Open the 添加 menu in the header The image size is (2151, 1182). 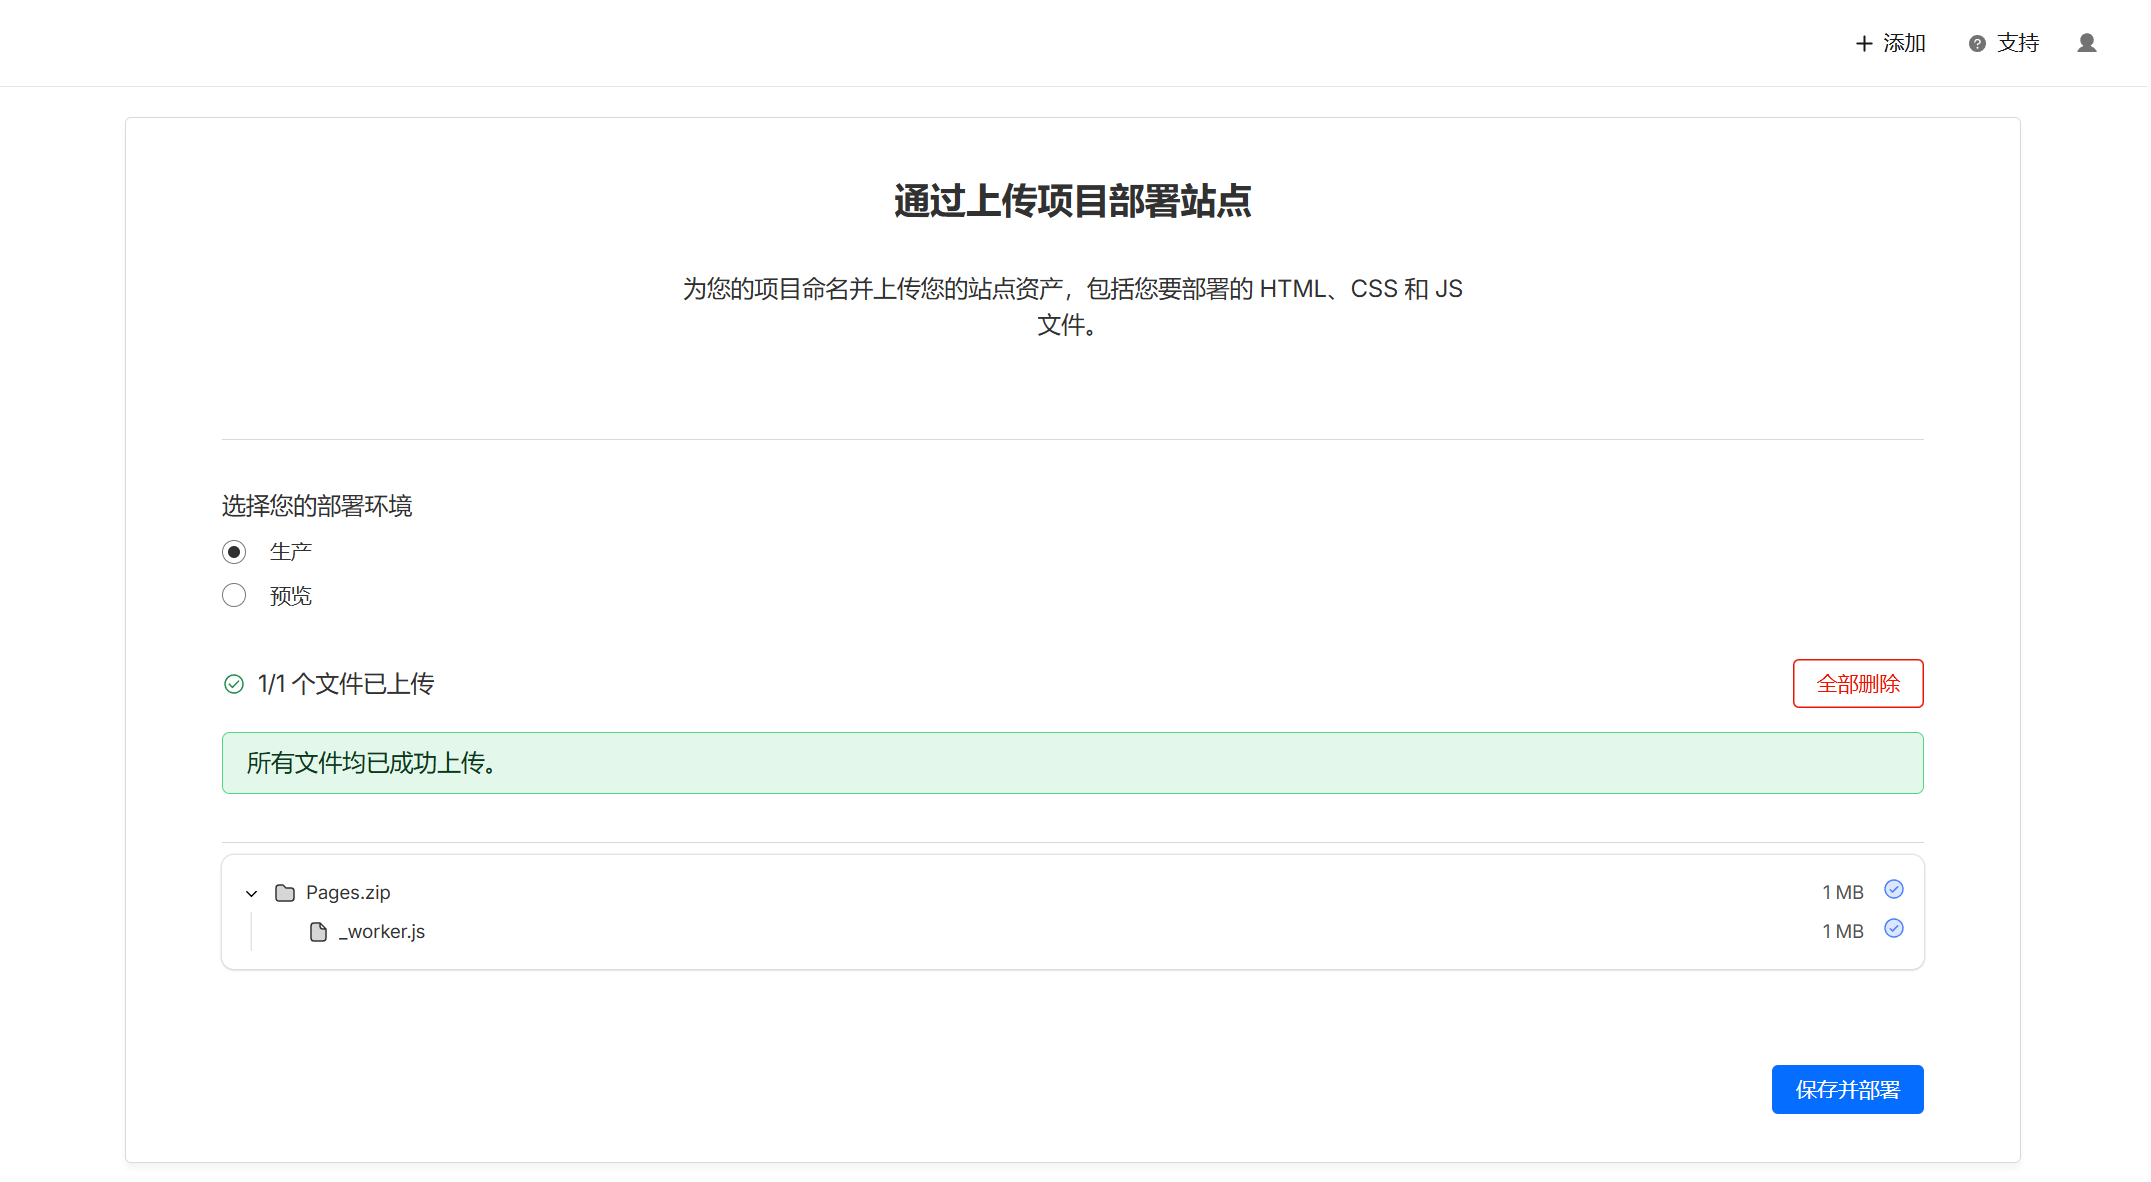pos(1903,43)
